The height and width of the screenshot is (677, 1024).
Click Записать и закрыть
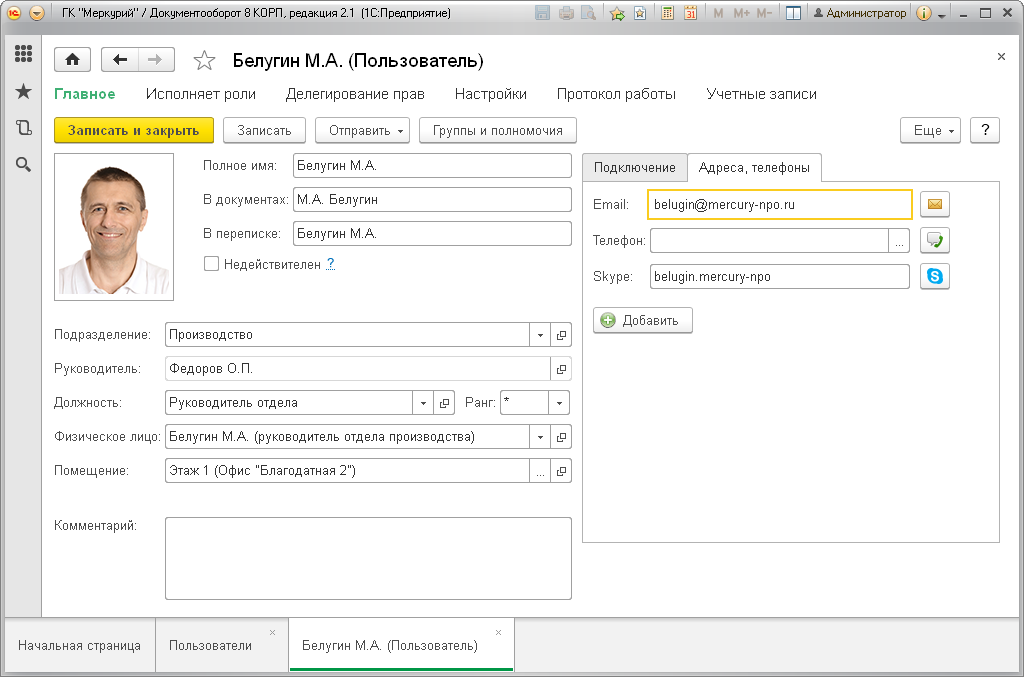(x=134, y=131)
